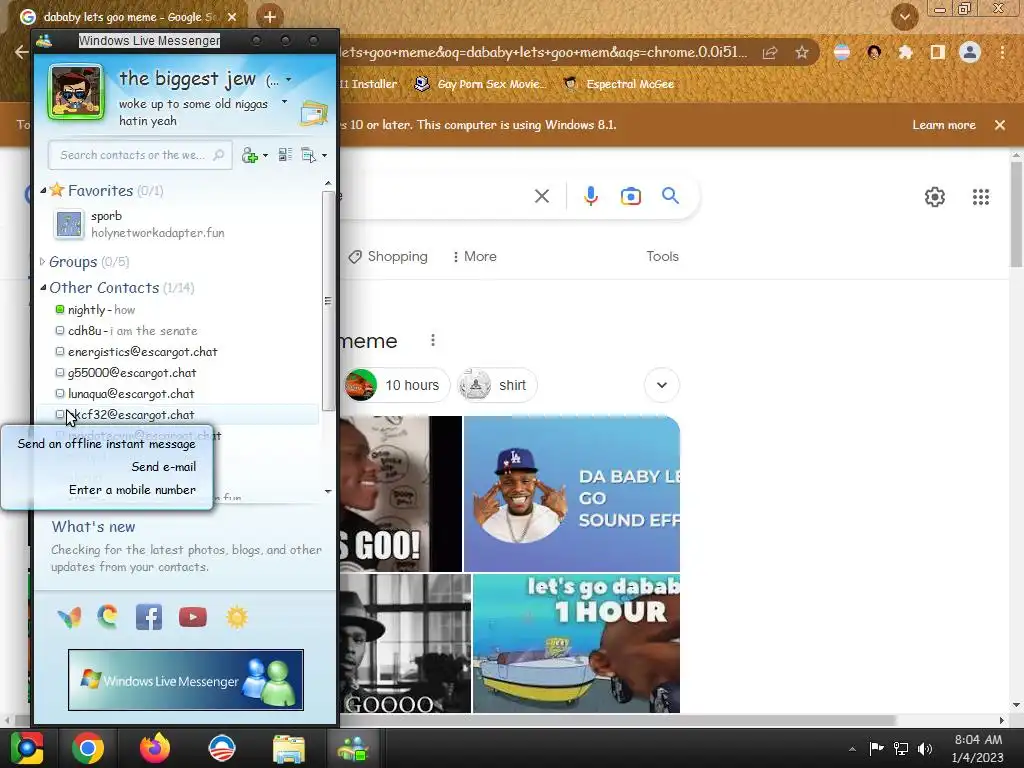
Task: Open the display name dropdown arrow
Action: pos(289,80)
